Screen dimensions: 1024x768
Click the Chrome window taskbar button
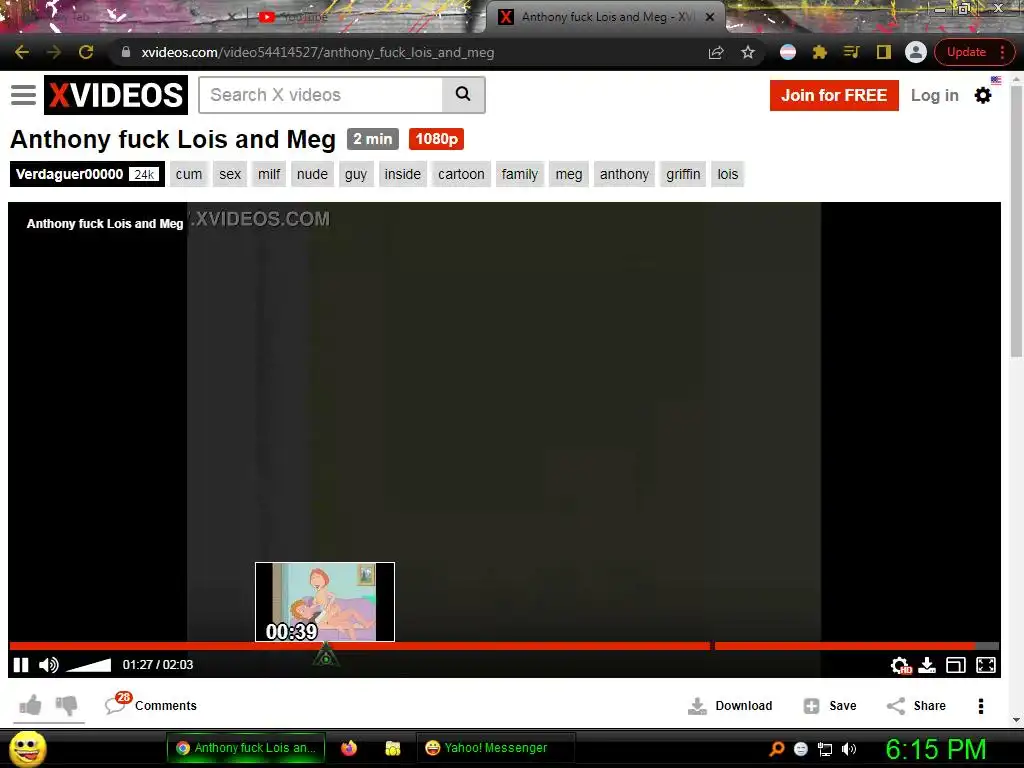pos(246,748)
